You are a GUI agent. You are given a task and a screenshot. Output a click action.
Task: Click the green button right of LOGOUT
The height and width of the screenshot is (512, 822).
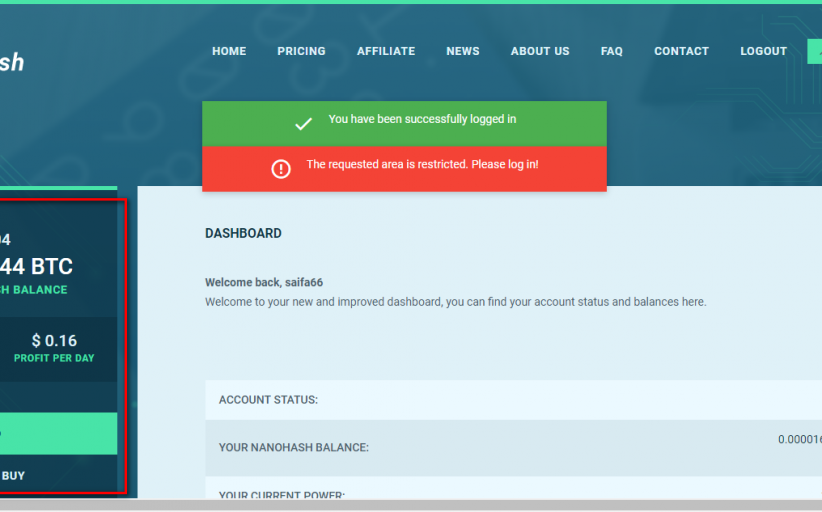[x=814, y=52]
